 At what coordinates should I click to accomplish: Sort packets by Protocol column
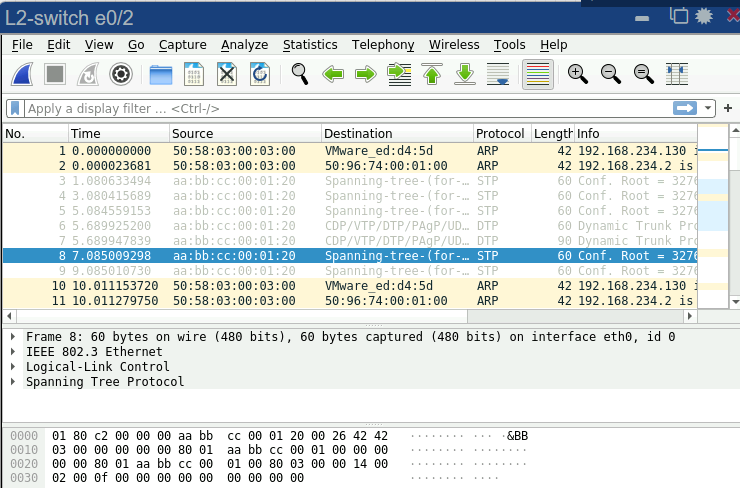pyautogui.click(x=503, y=134)
